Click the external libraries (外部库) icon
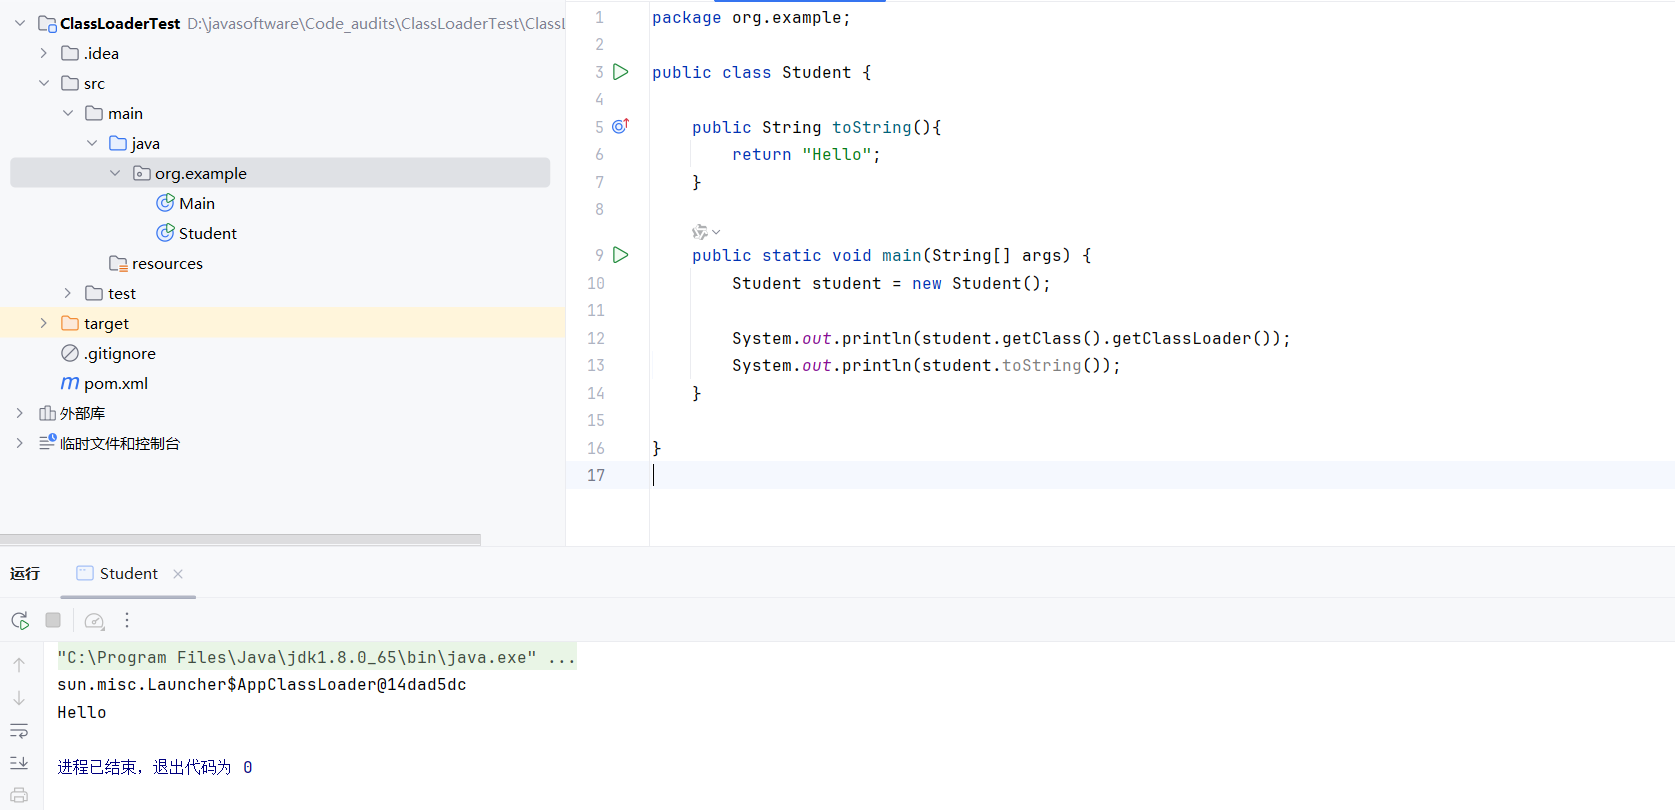Screen dimensions: 1675x810 tap(47, 413)
